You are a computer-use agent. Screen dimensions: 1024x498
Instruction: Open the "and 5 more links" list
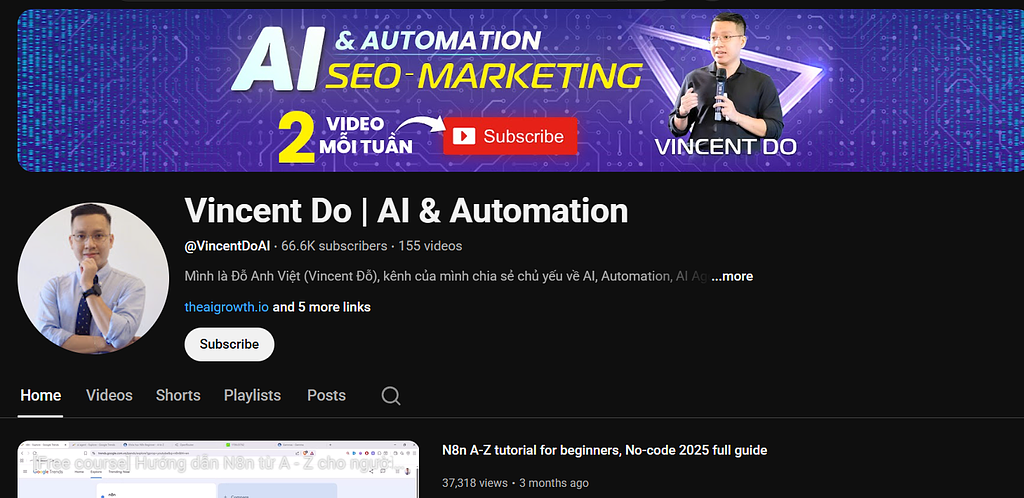point(322,307)
